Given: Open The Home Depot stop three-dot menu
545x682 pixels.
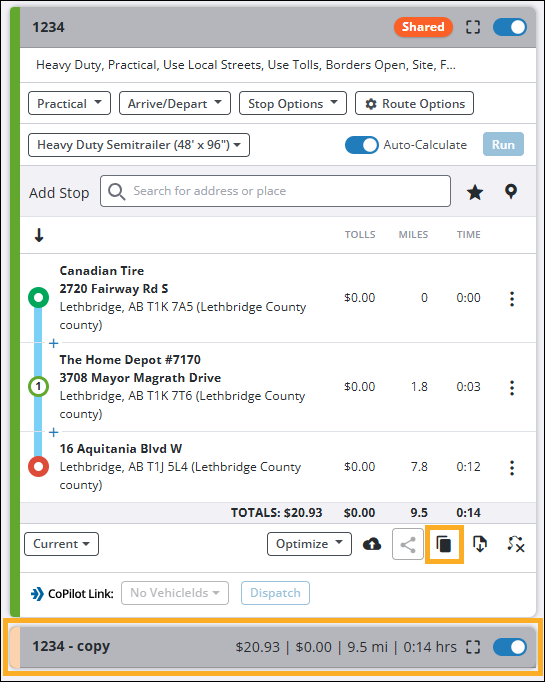Looking at the screenshot, I should (512, 387).
